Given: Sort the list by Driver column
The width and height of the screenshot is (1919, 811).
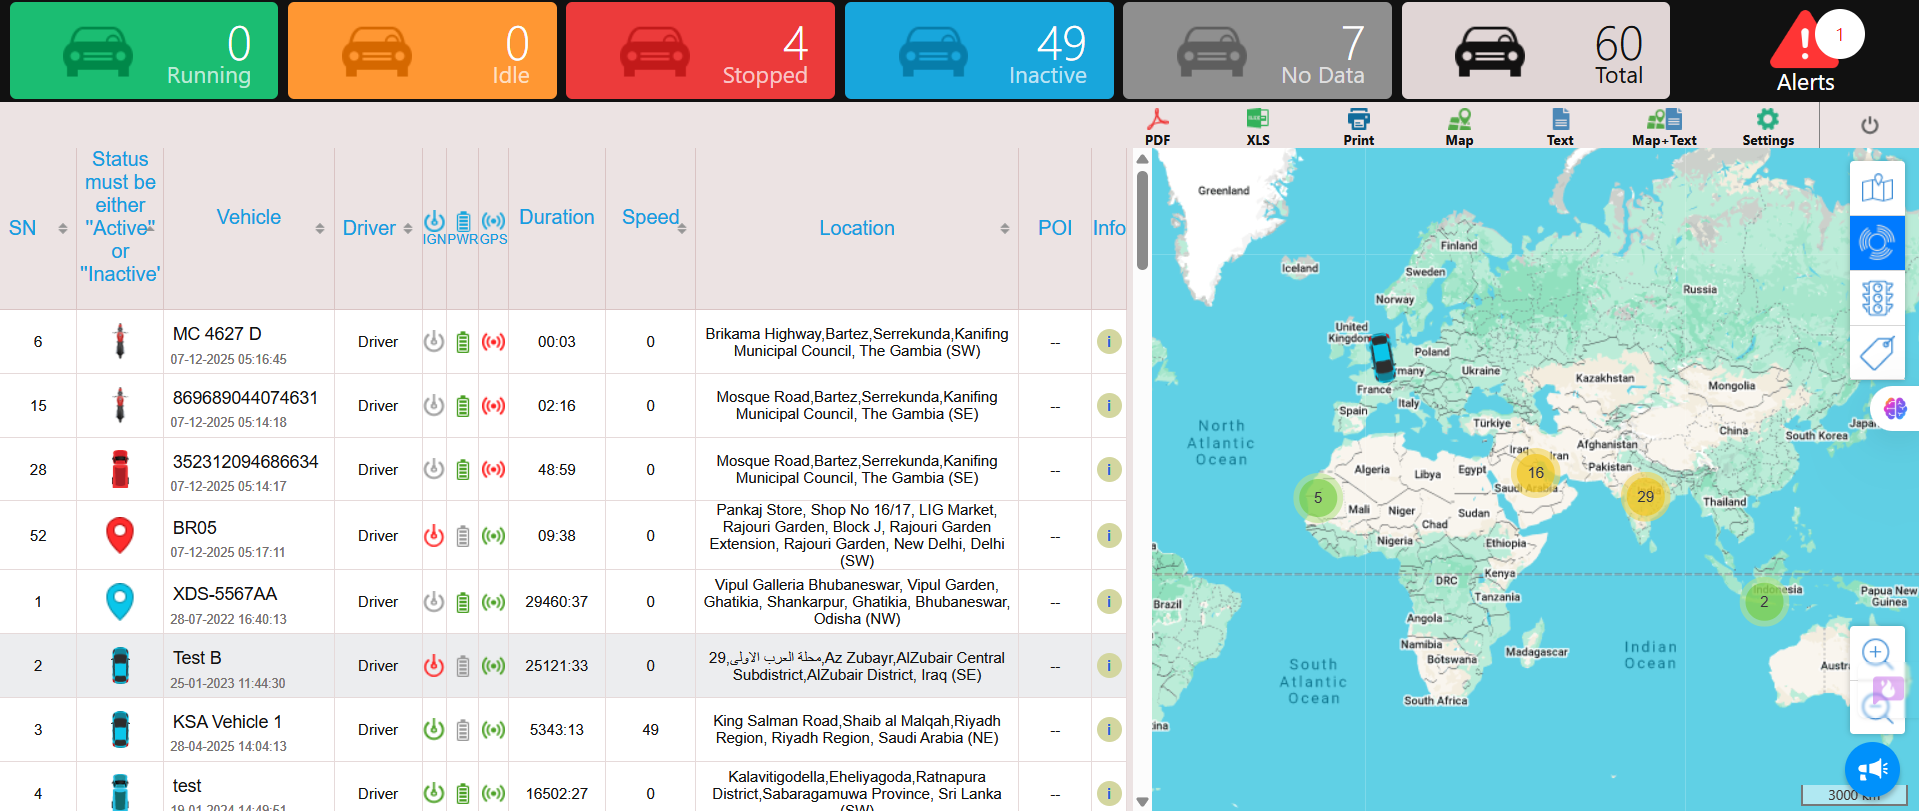Looking at the screenshot, I should (x=407, y=229).
